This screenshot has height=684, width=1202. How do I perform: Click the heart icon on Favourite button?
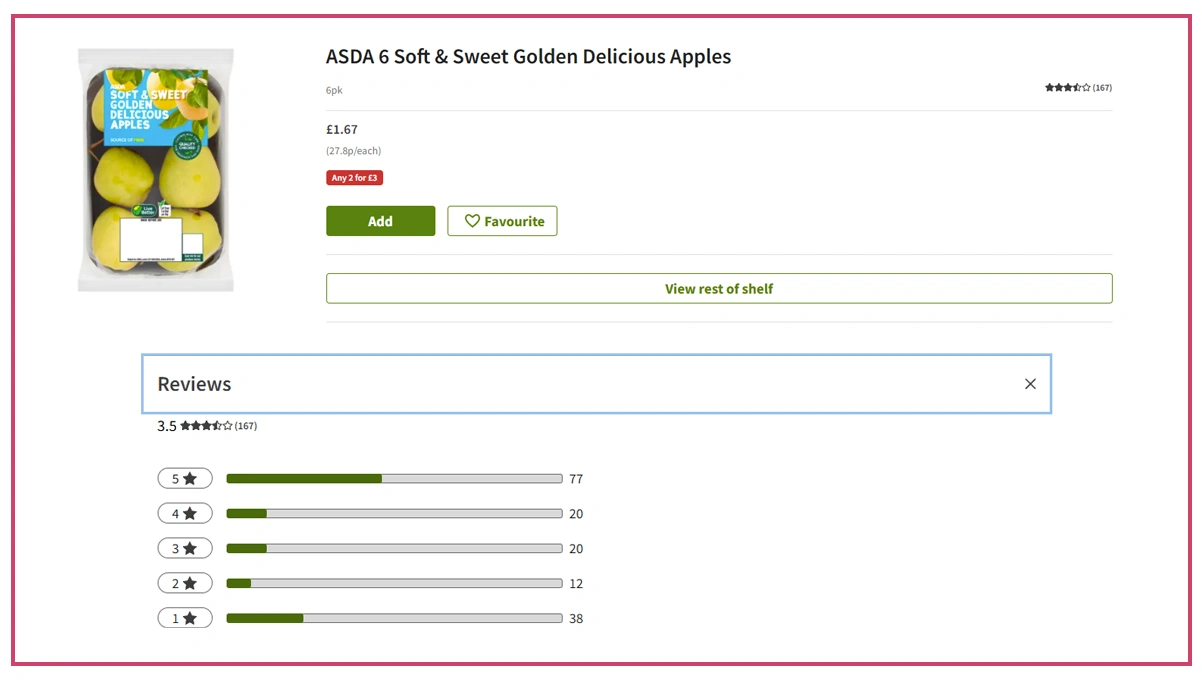(472, 221)
